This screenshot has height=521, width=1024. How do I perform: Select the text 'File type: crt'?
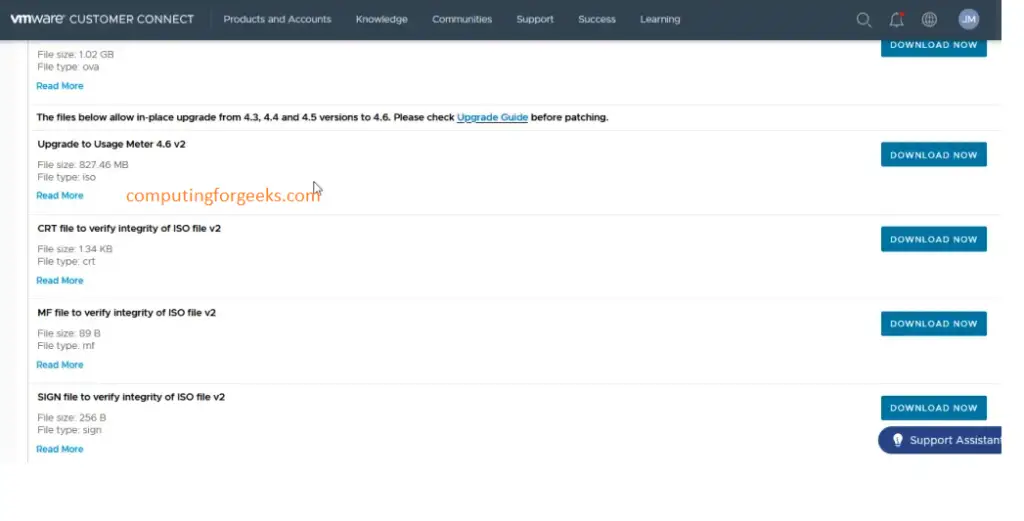click(x=66, y=261)
